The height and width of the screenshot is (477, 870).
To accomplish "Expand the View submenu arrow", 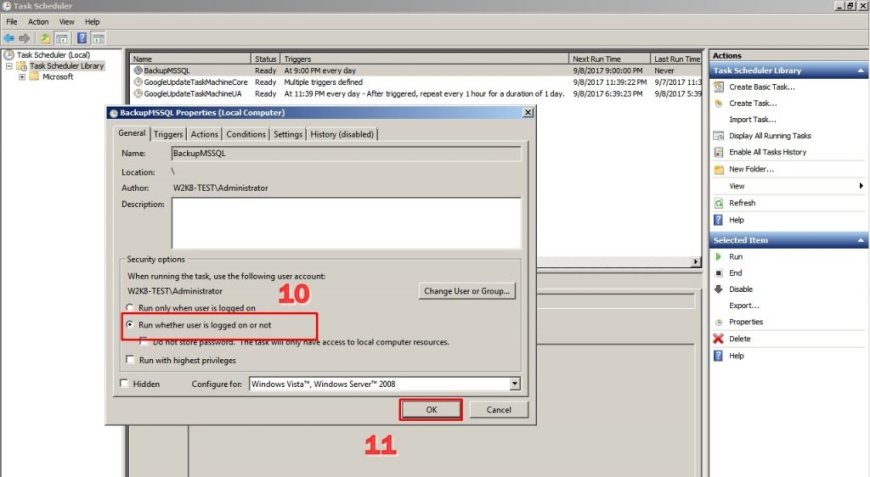I will pyautogui.click(x=861, y=186).
